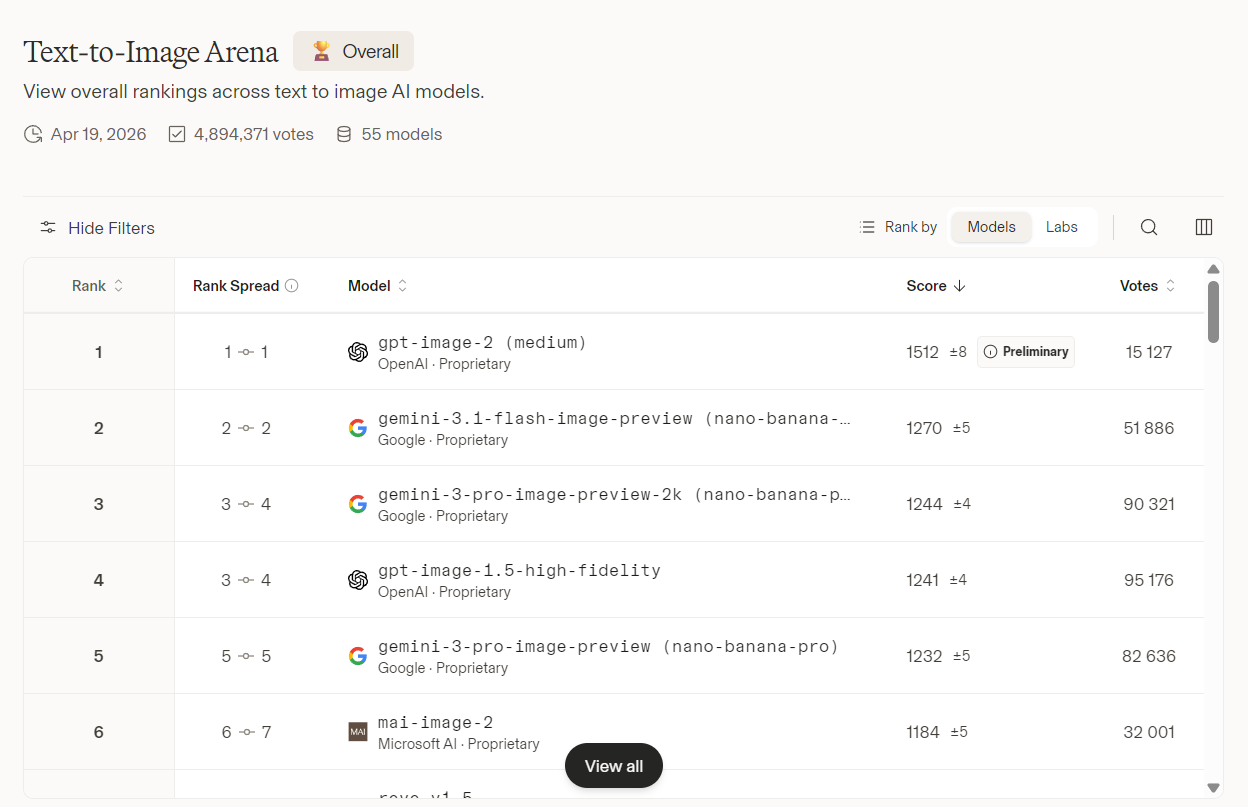This screenshot has height=807, width=1248.
Task: Open the search magnifier icon
Action: (x=1149, y=227)
